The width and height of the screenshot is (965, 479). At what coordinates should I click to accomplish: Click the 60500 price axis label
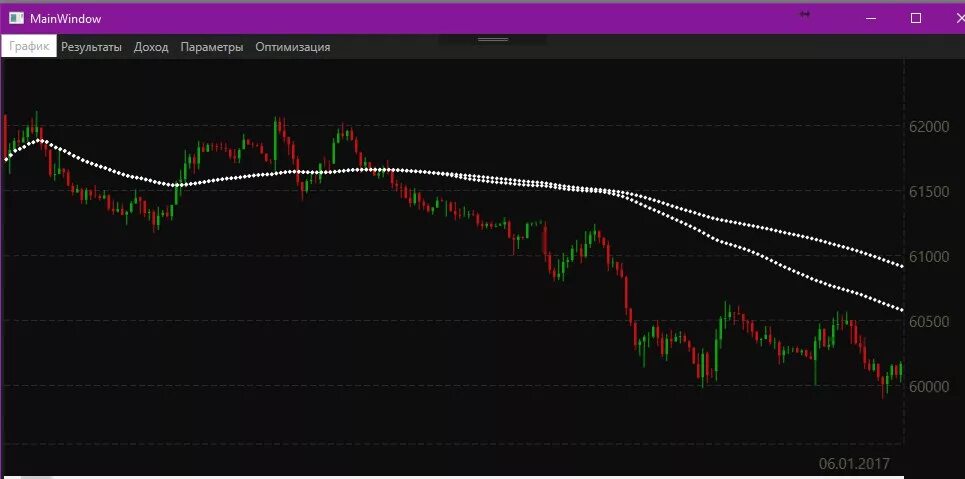[929, 321]
